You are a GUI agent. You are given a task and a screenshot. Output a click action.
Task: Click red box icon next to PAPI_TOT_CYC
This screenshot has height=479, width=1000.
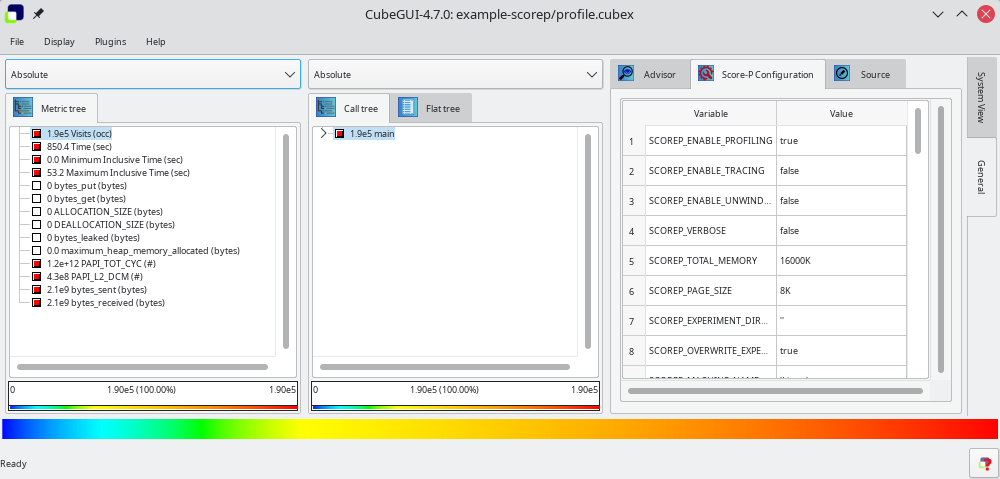[37, 263]
